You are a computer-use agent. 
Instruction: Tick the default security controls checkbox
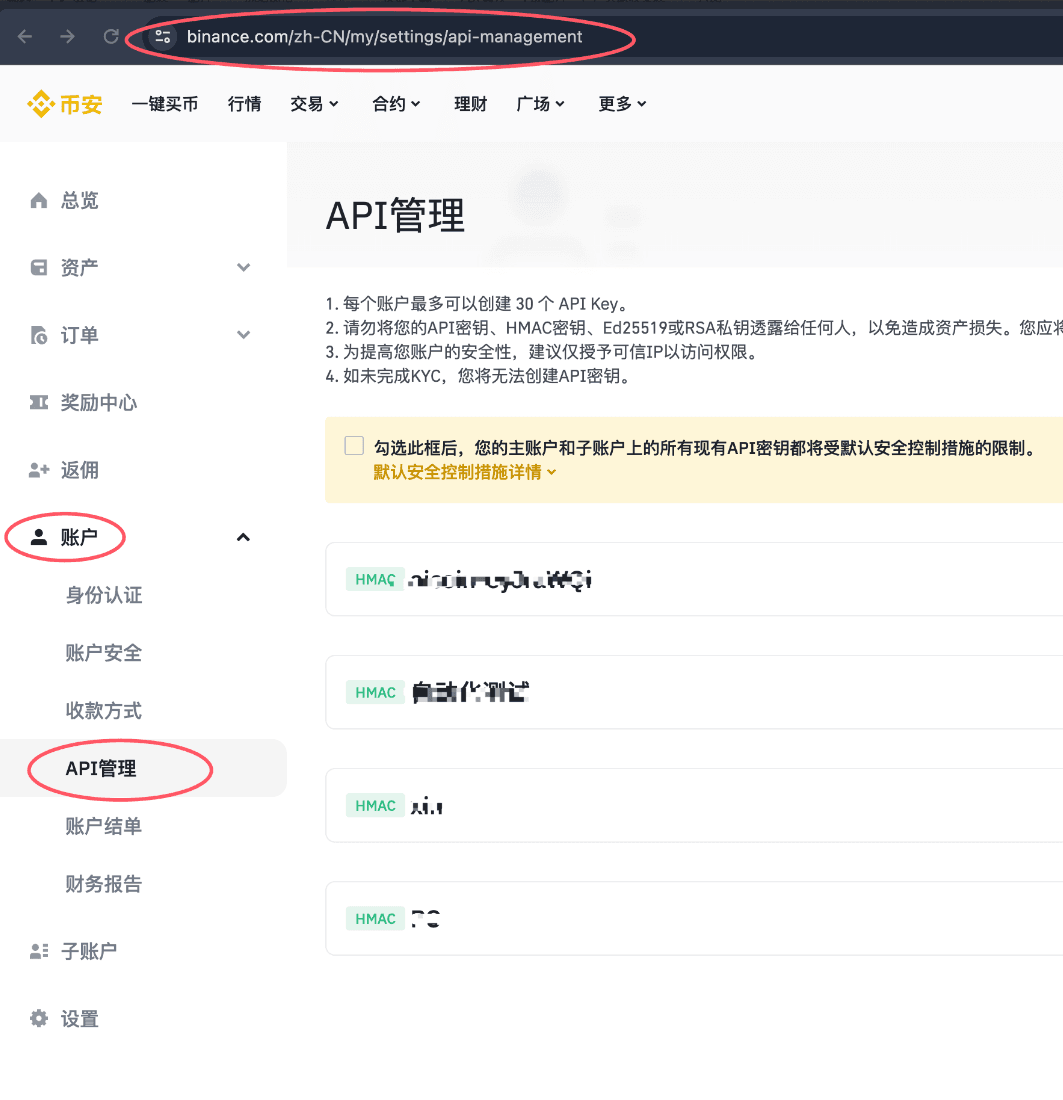pos(354,445)
